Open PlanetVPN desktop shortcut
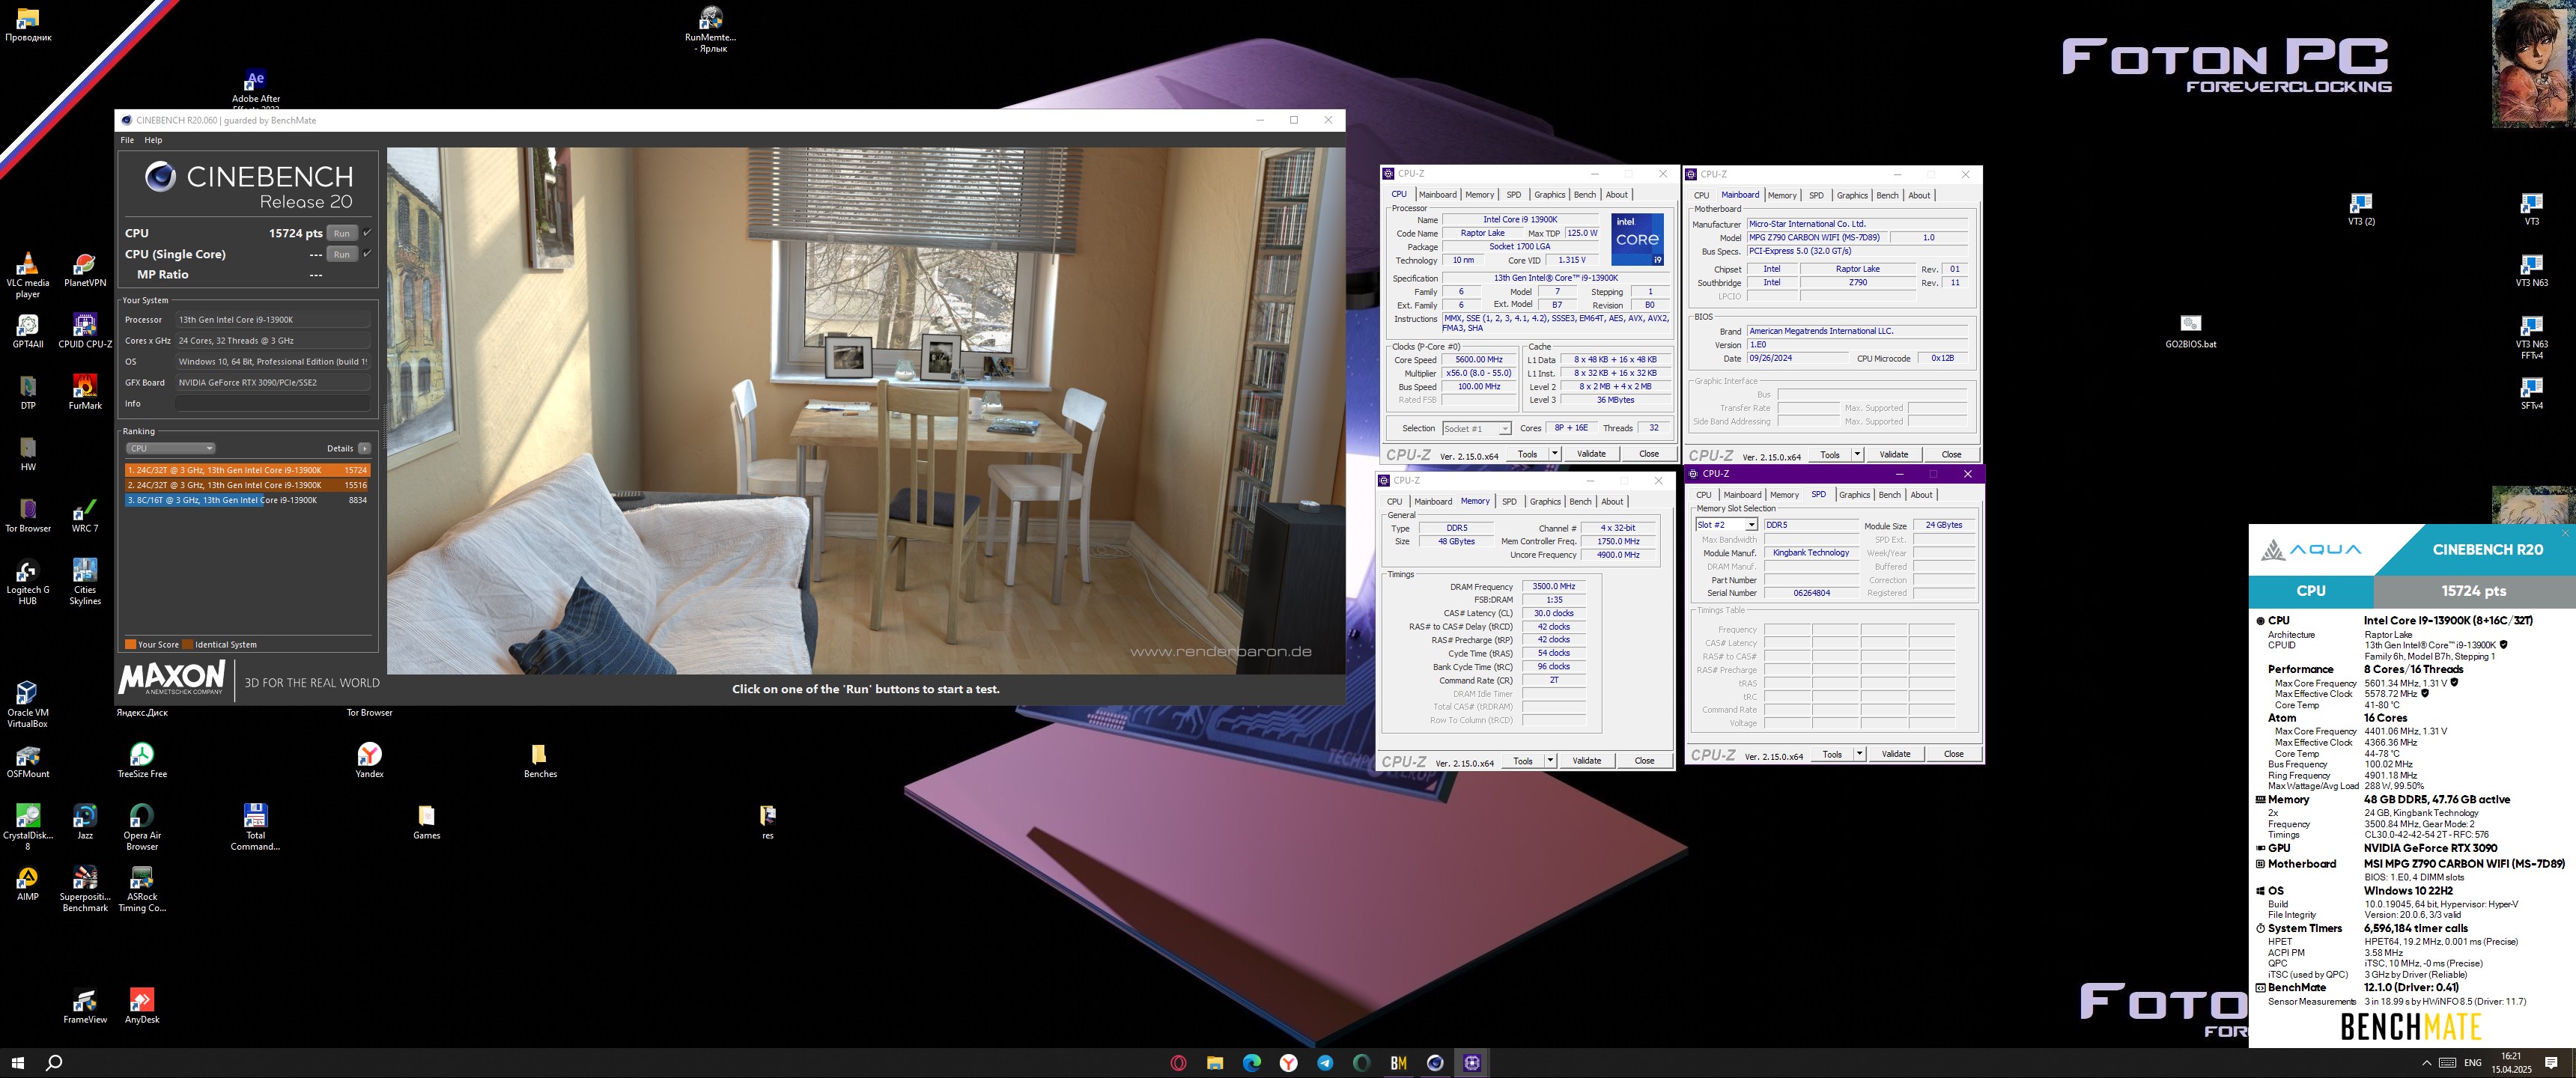 click(85, 269)
